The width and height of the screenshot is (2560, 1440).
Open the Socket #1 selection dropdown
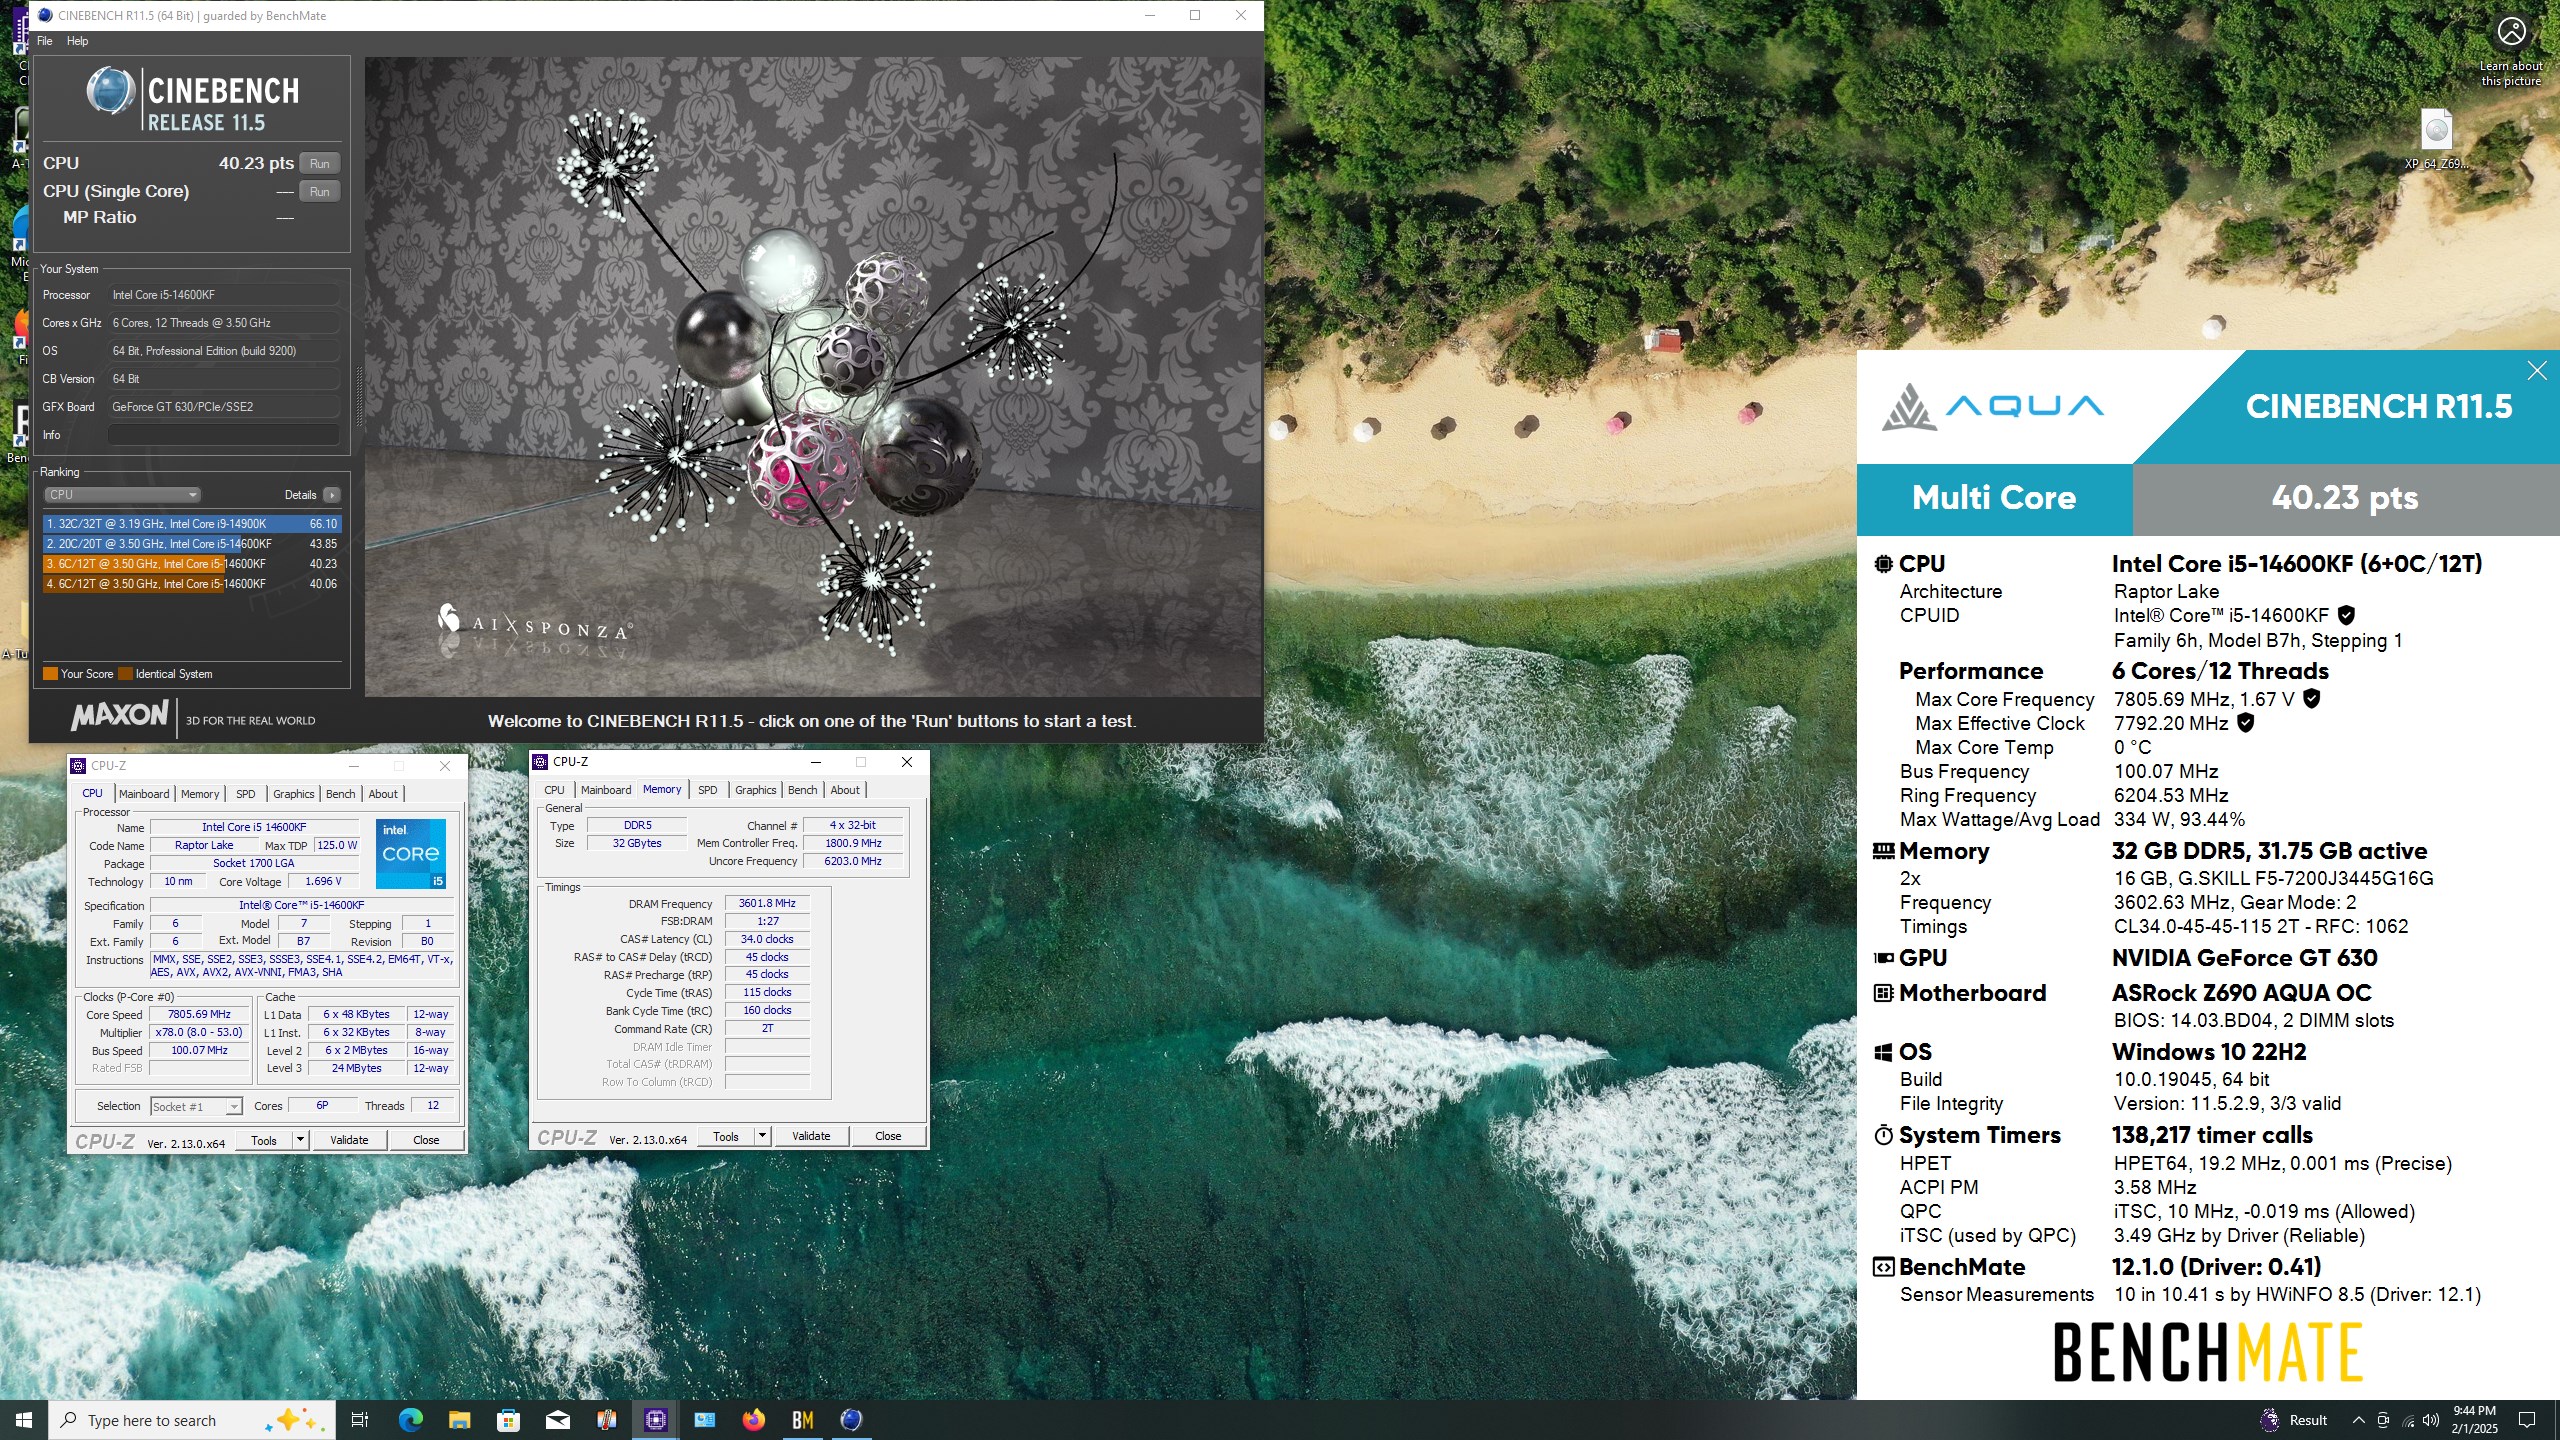[196, 1106]
